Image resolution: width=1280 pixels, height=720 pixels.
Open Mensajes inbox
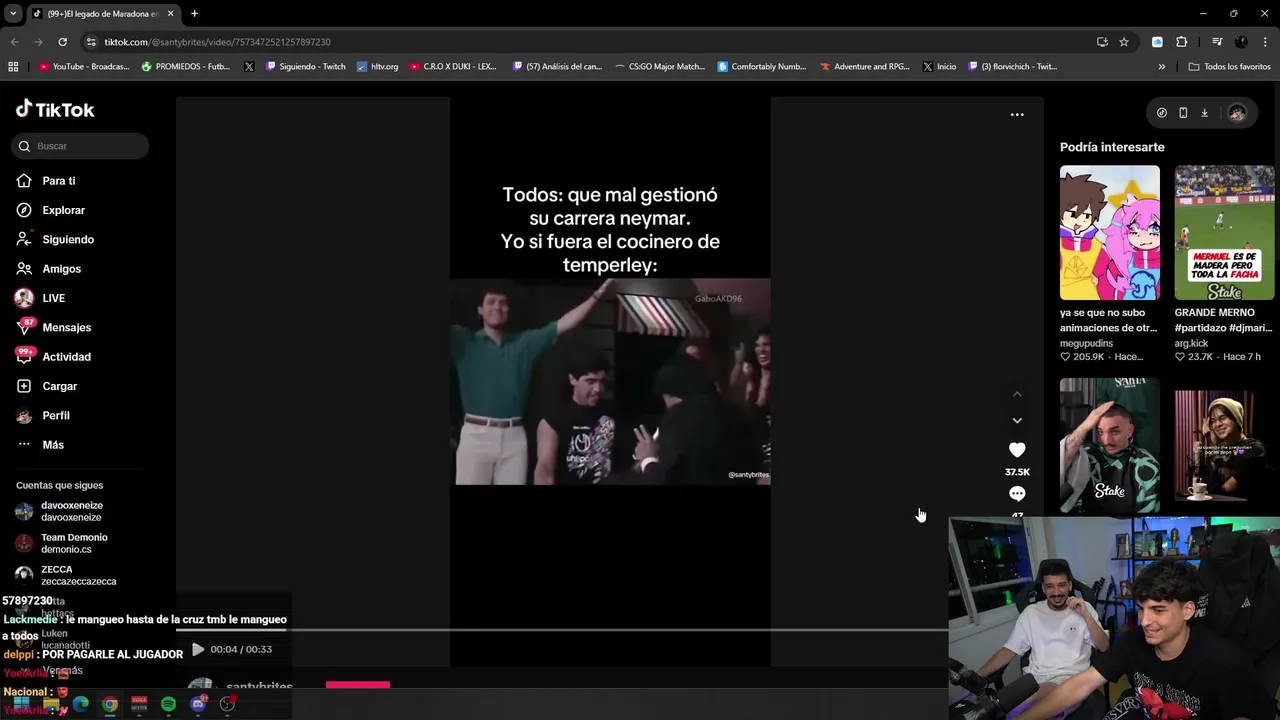(54, 327)
